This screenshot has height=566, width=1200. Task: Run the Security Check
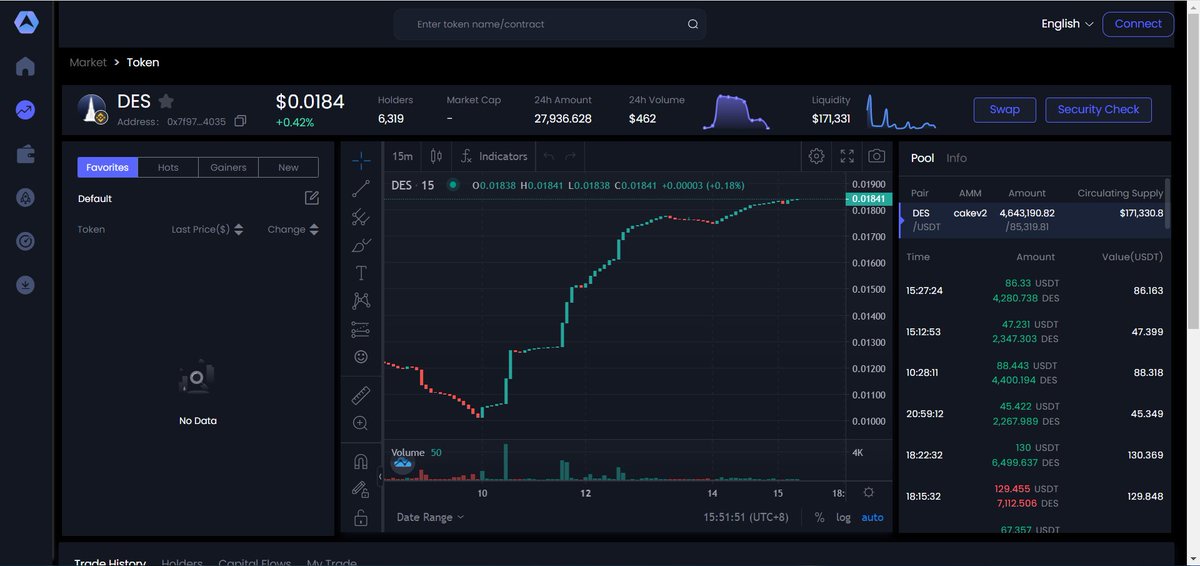click(x=1098, y=110)
